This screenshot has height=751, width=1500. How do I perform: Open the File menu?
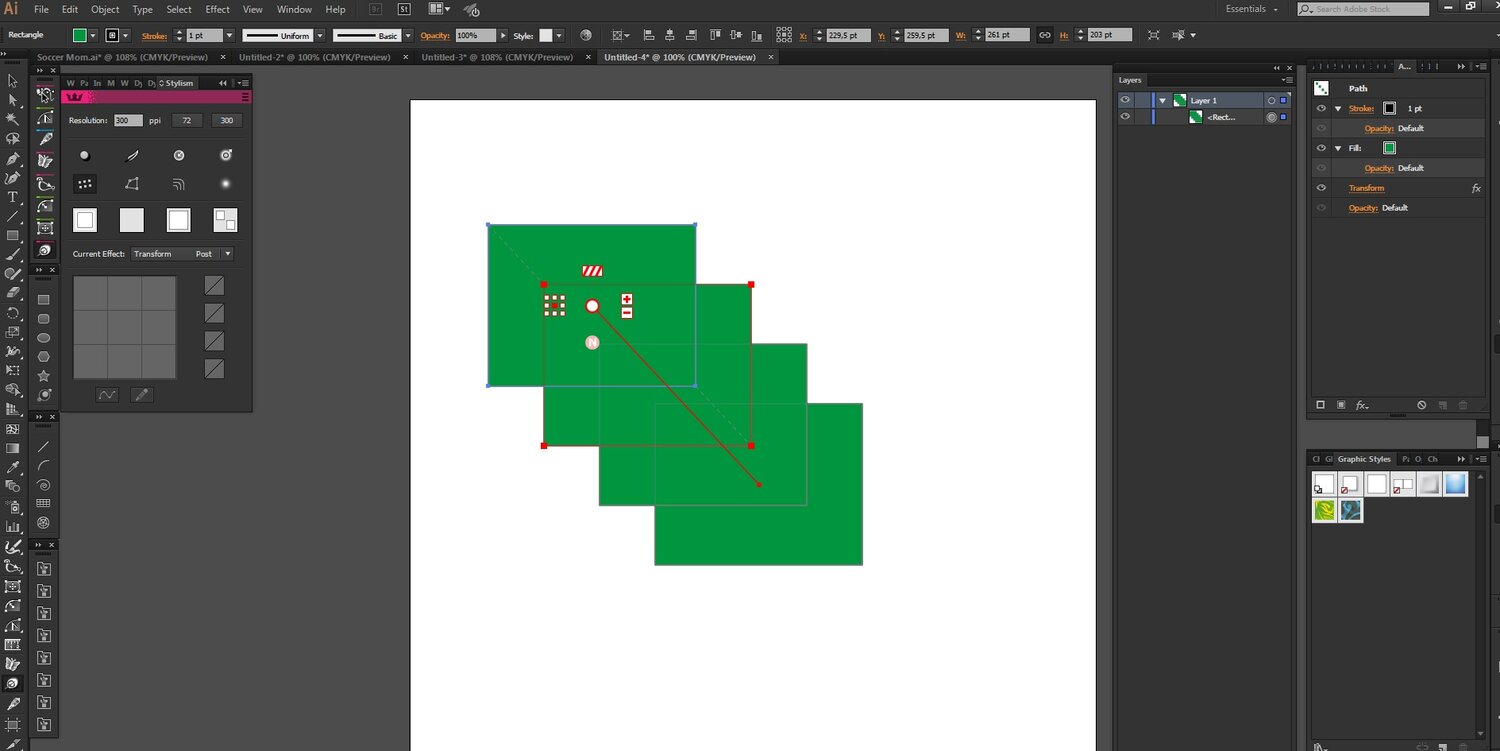pyautogui.click(x=41, y=9)
